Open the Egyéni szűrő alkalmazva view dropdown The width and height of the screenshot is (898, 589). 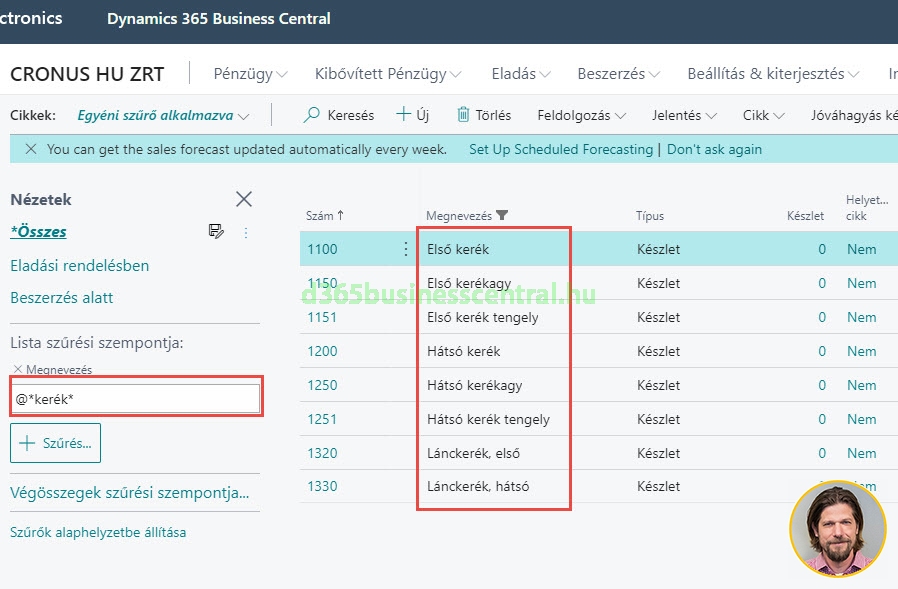(x=163, y=115)
